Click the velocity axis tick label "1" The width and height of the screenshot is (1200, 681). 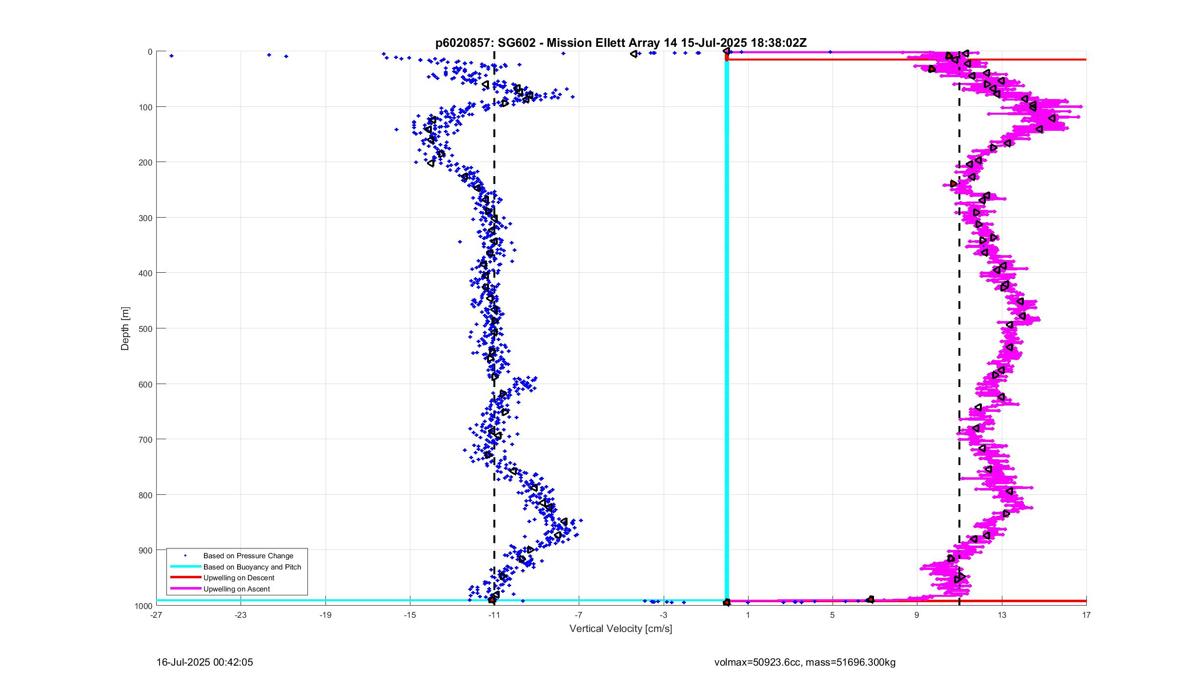point(748,616)
